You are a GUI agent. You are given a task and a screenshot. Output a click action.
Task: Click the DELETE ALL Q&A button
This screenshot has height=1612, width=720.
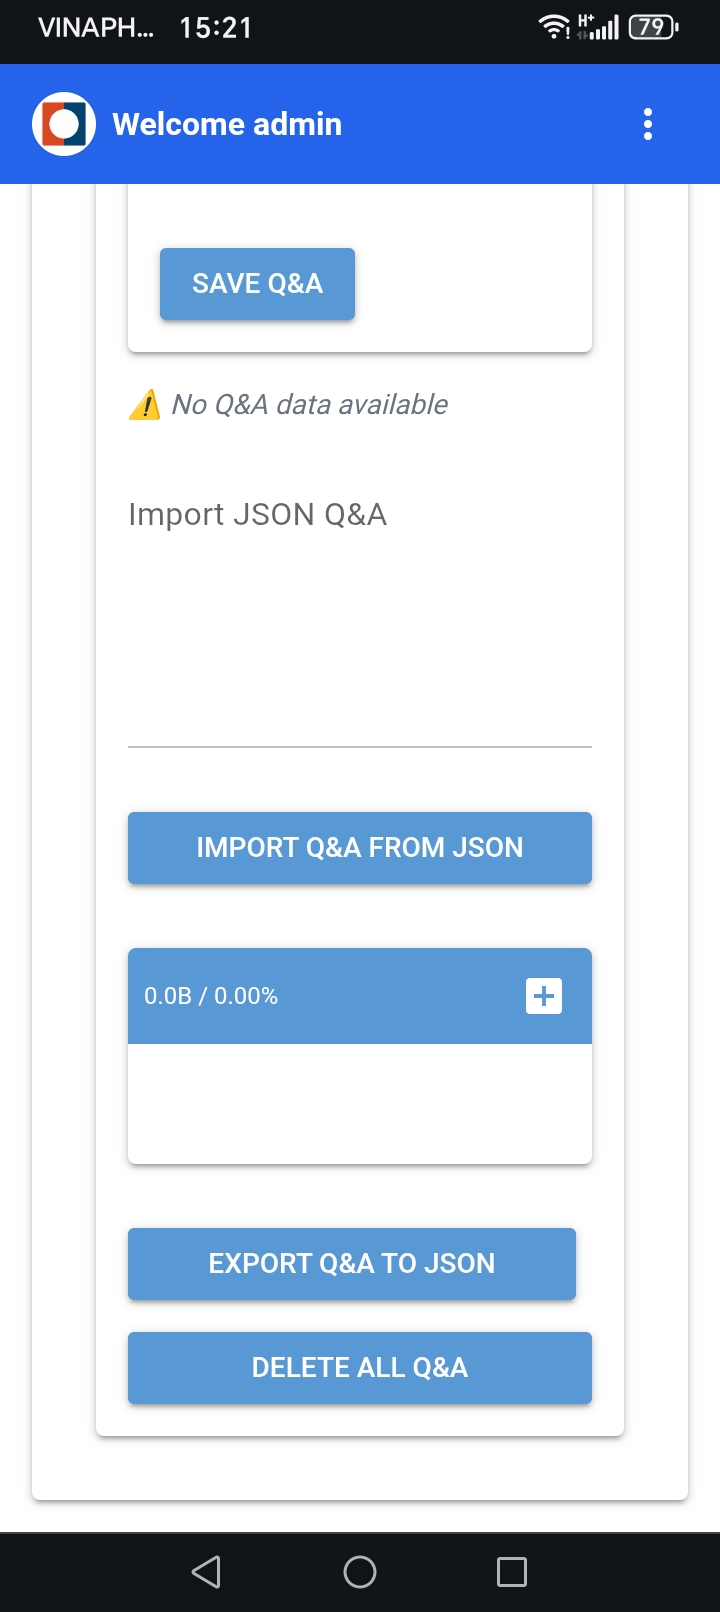360,1368
